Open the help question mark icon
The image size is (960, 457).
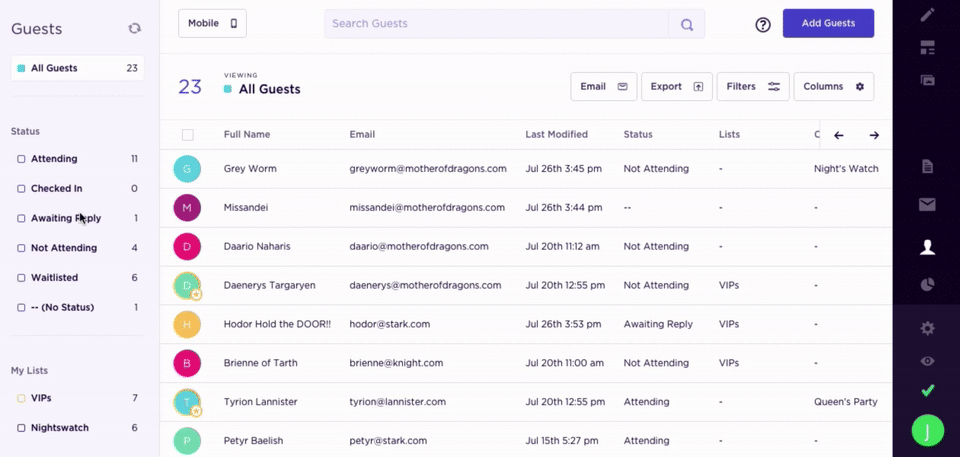pos(763,24)
